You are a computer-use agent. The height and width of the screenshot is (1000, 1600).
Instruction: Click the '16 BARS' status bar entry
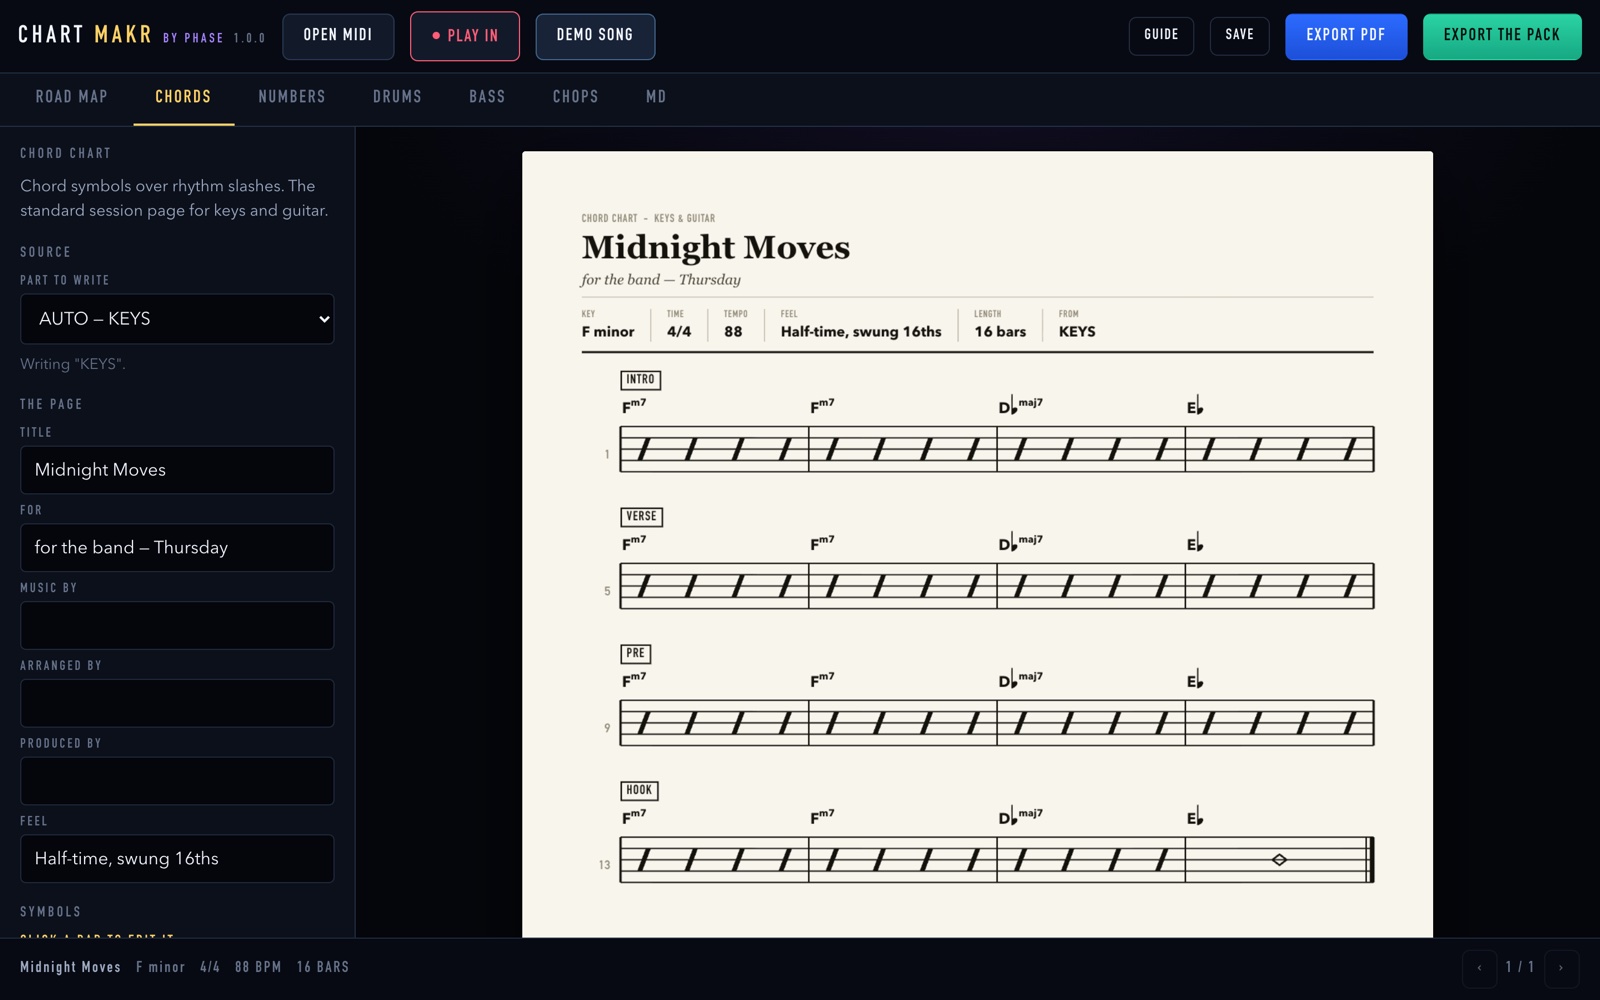[x=323, y=967]
